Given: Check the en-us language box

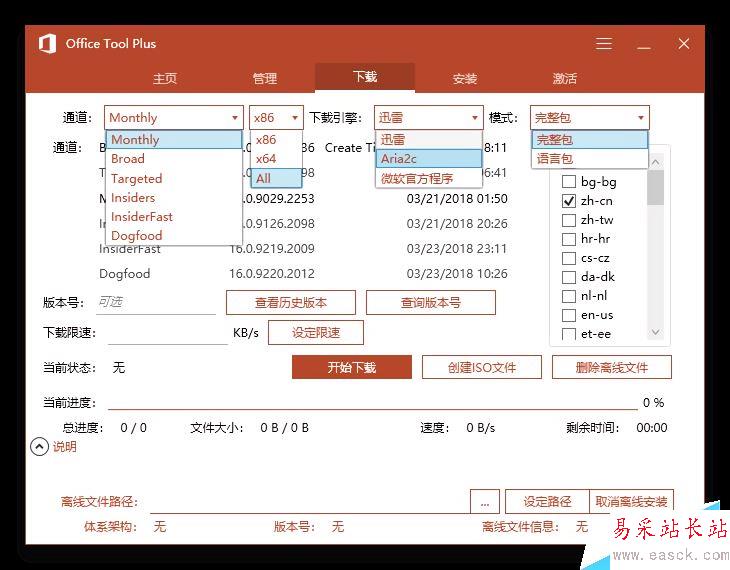Looking at the screenshot, I should pos(569,315).
